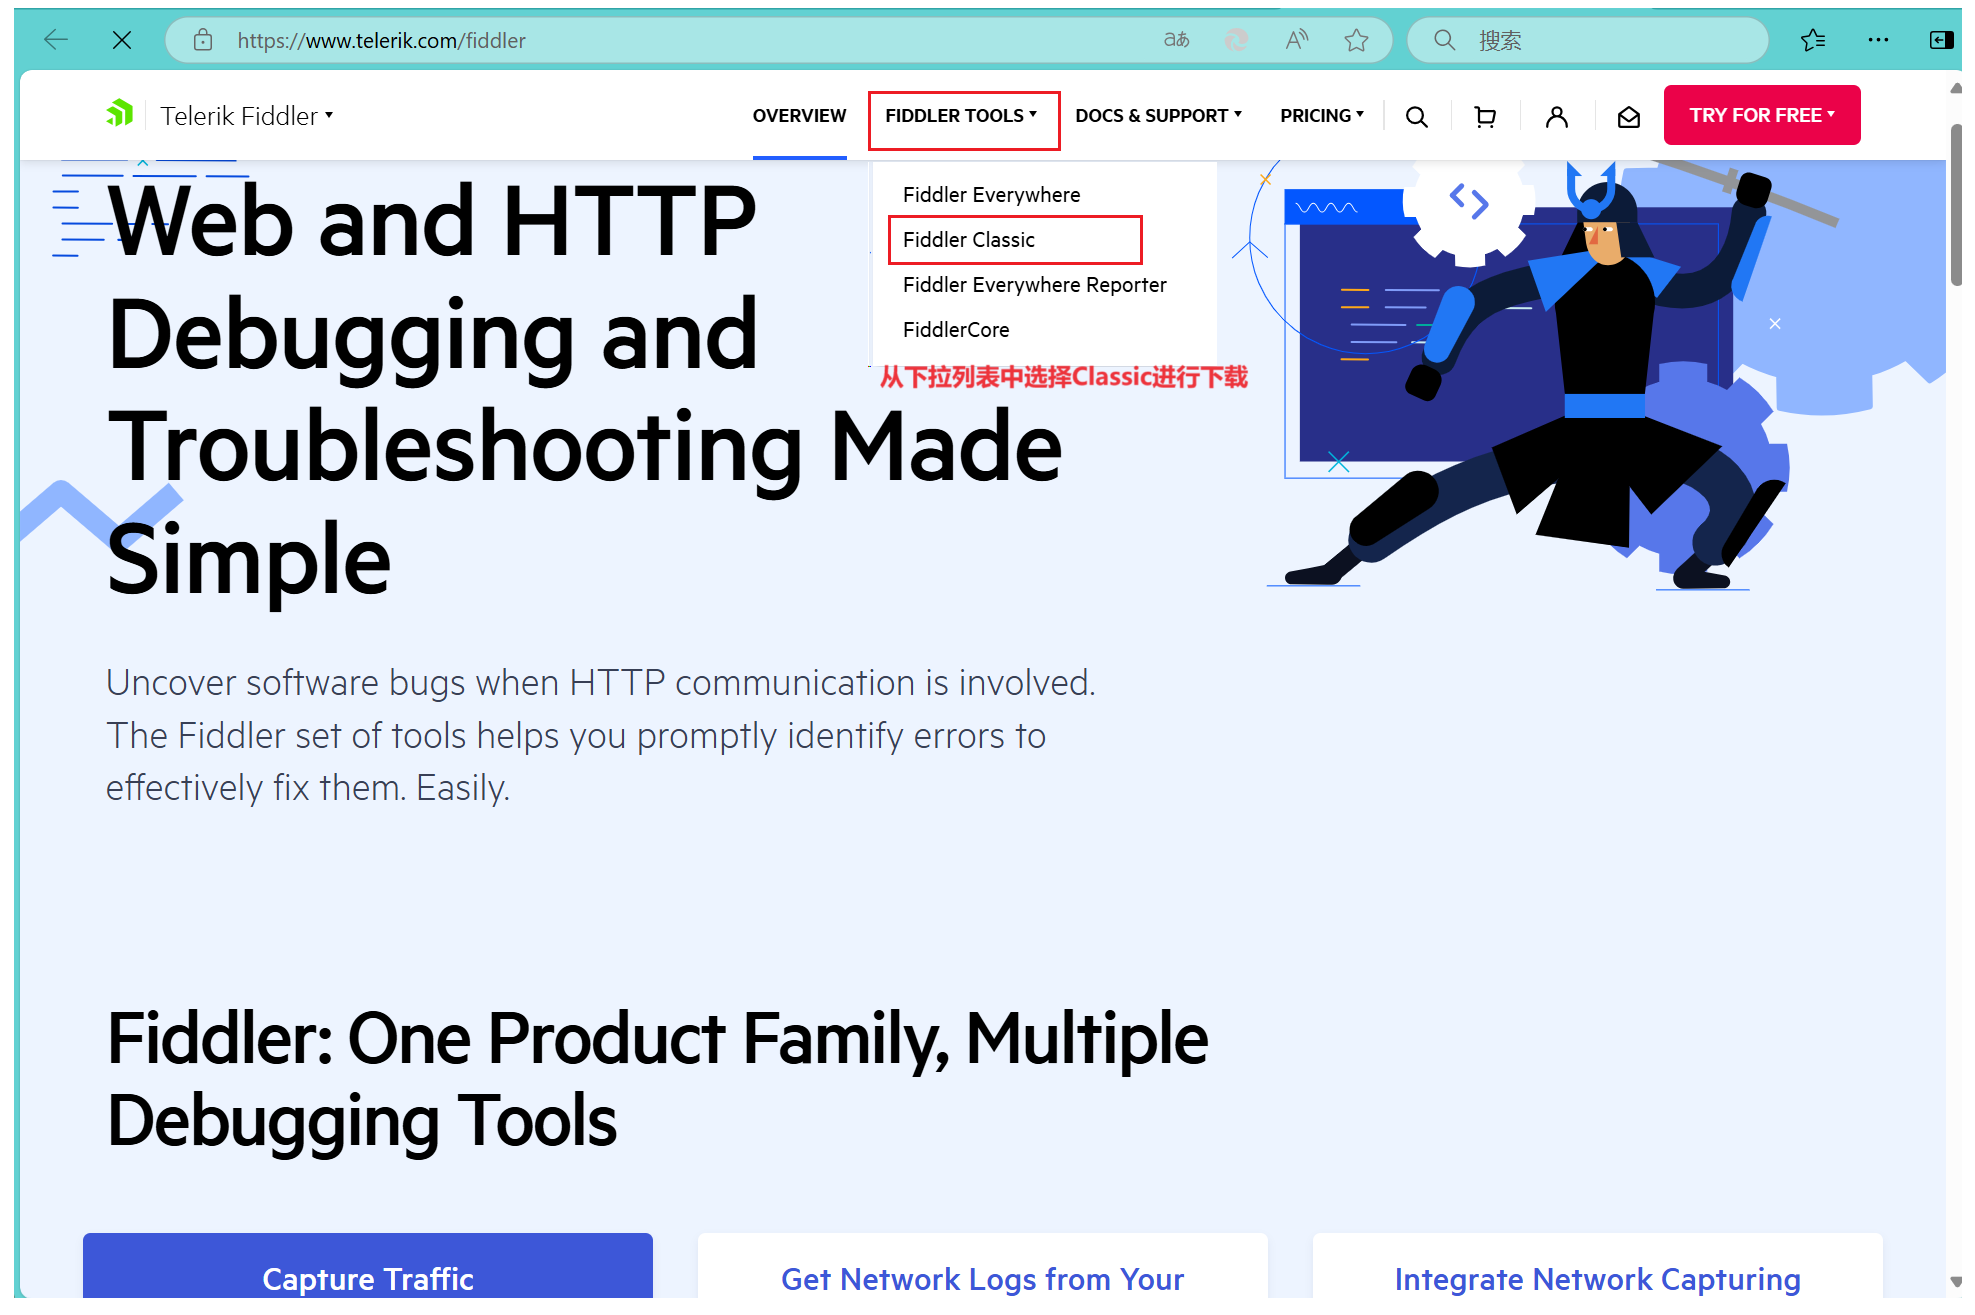Select Fiddler Classic from the dropdown
This screenshot has width=1975, height=1315.
(x=968, y=240)
